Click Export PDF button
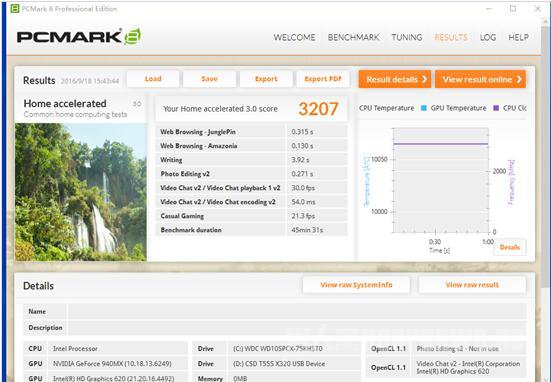 pos(323,79)
